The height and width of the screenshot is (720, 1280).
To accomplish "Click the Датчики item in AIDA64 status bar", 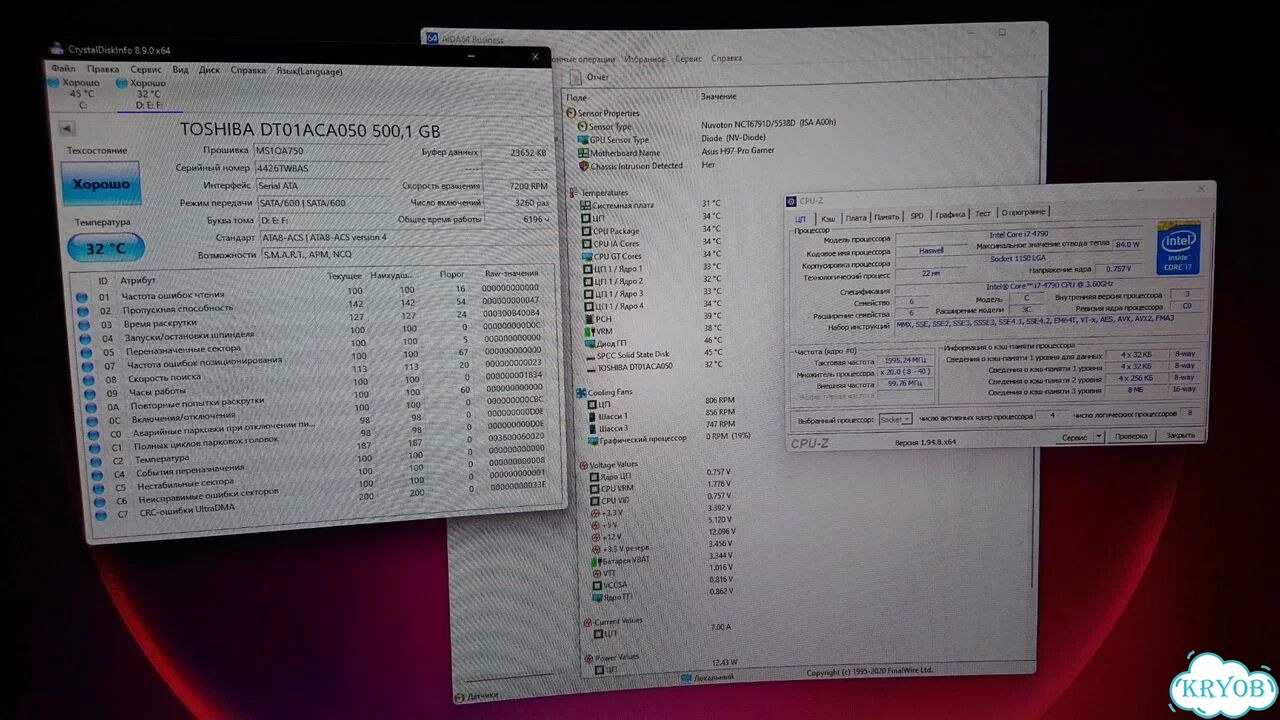I will click(x=476, y=696).
